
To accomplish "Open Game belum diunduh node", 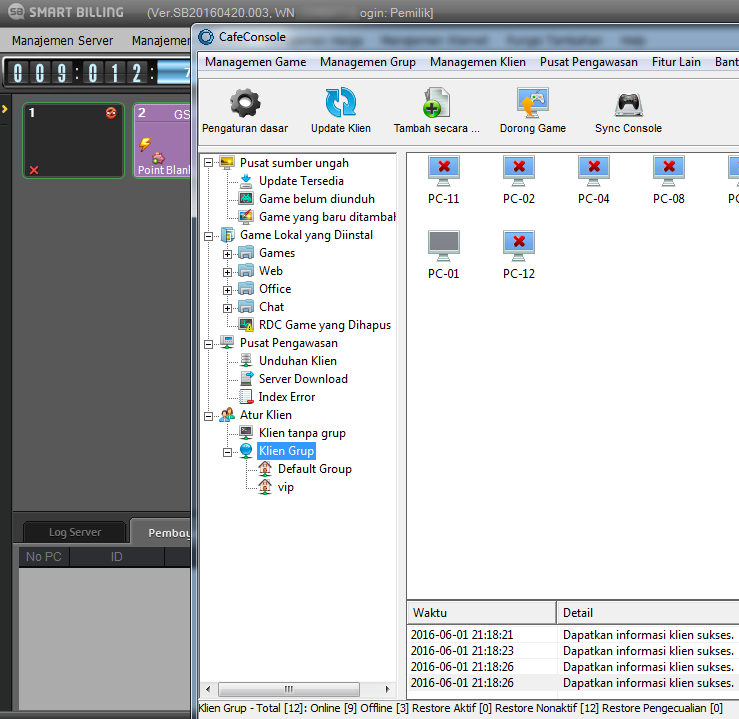I will tap(317, 199).
